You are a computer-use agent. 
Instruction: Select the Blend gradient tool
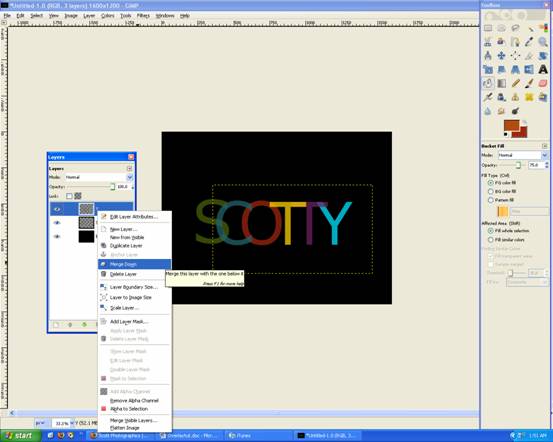pyautogui.click(x=502, y=83)
